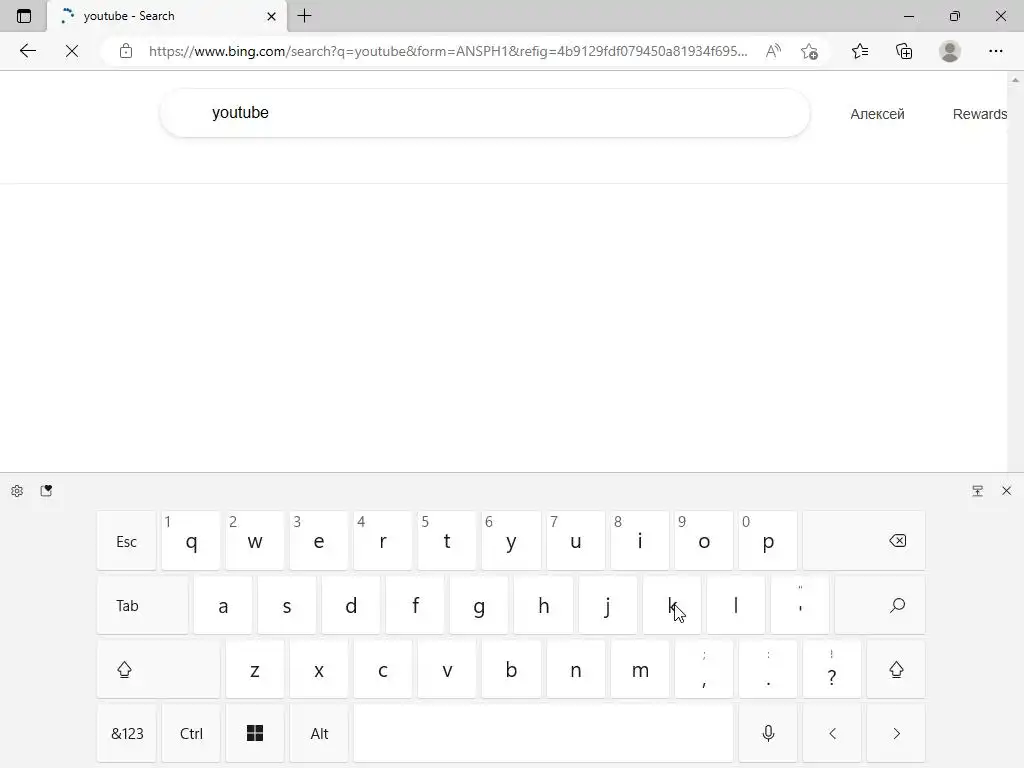Add this page to favorites

[x=809, y=51]
